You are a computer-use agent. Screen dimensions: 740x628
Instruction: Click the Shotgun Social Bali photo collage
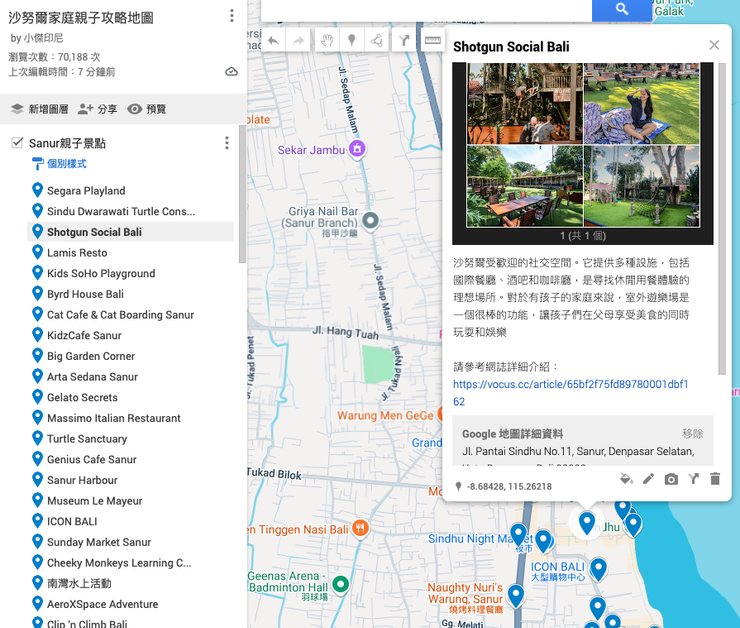click(583, 145)
